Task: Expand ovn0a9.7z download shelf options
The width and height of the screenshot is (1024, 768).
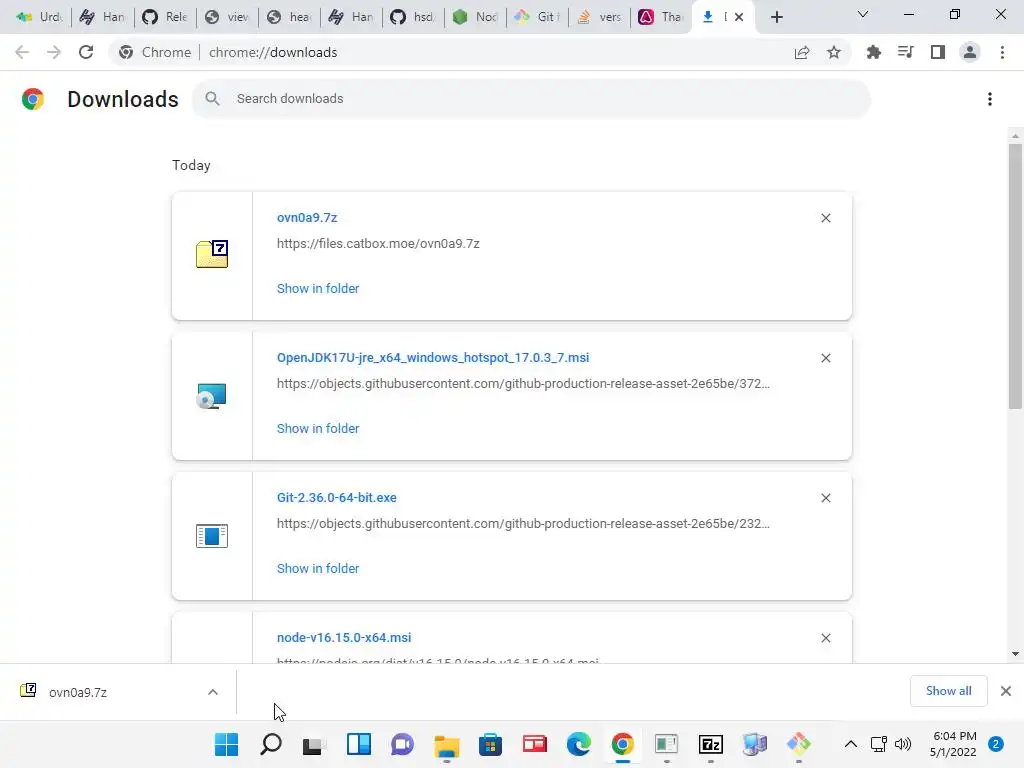Action: tap(213, 692)
